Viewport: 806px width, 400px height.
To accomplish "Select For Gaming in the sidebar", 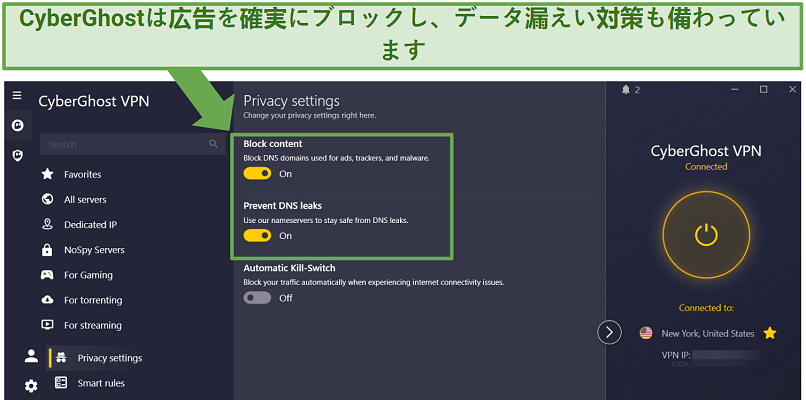I will pos(88,275).
